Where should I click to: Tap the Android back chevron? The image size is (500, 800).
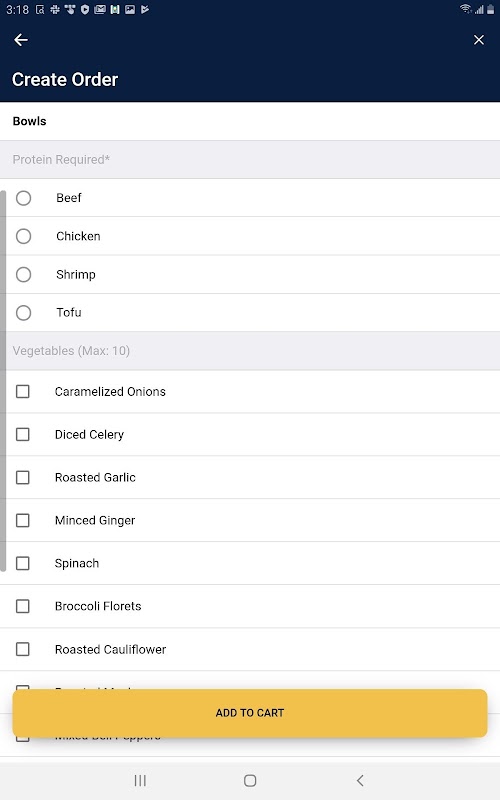click(x=360, y=780)
